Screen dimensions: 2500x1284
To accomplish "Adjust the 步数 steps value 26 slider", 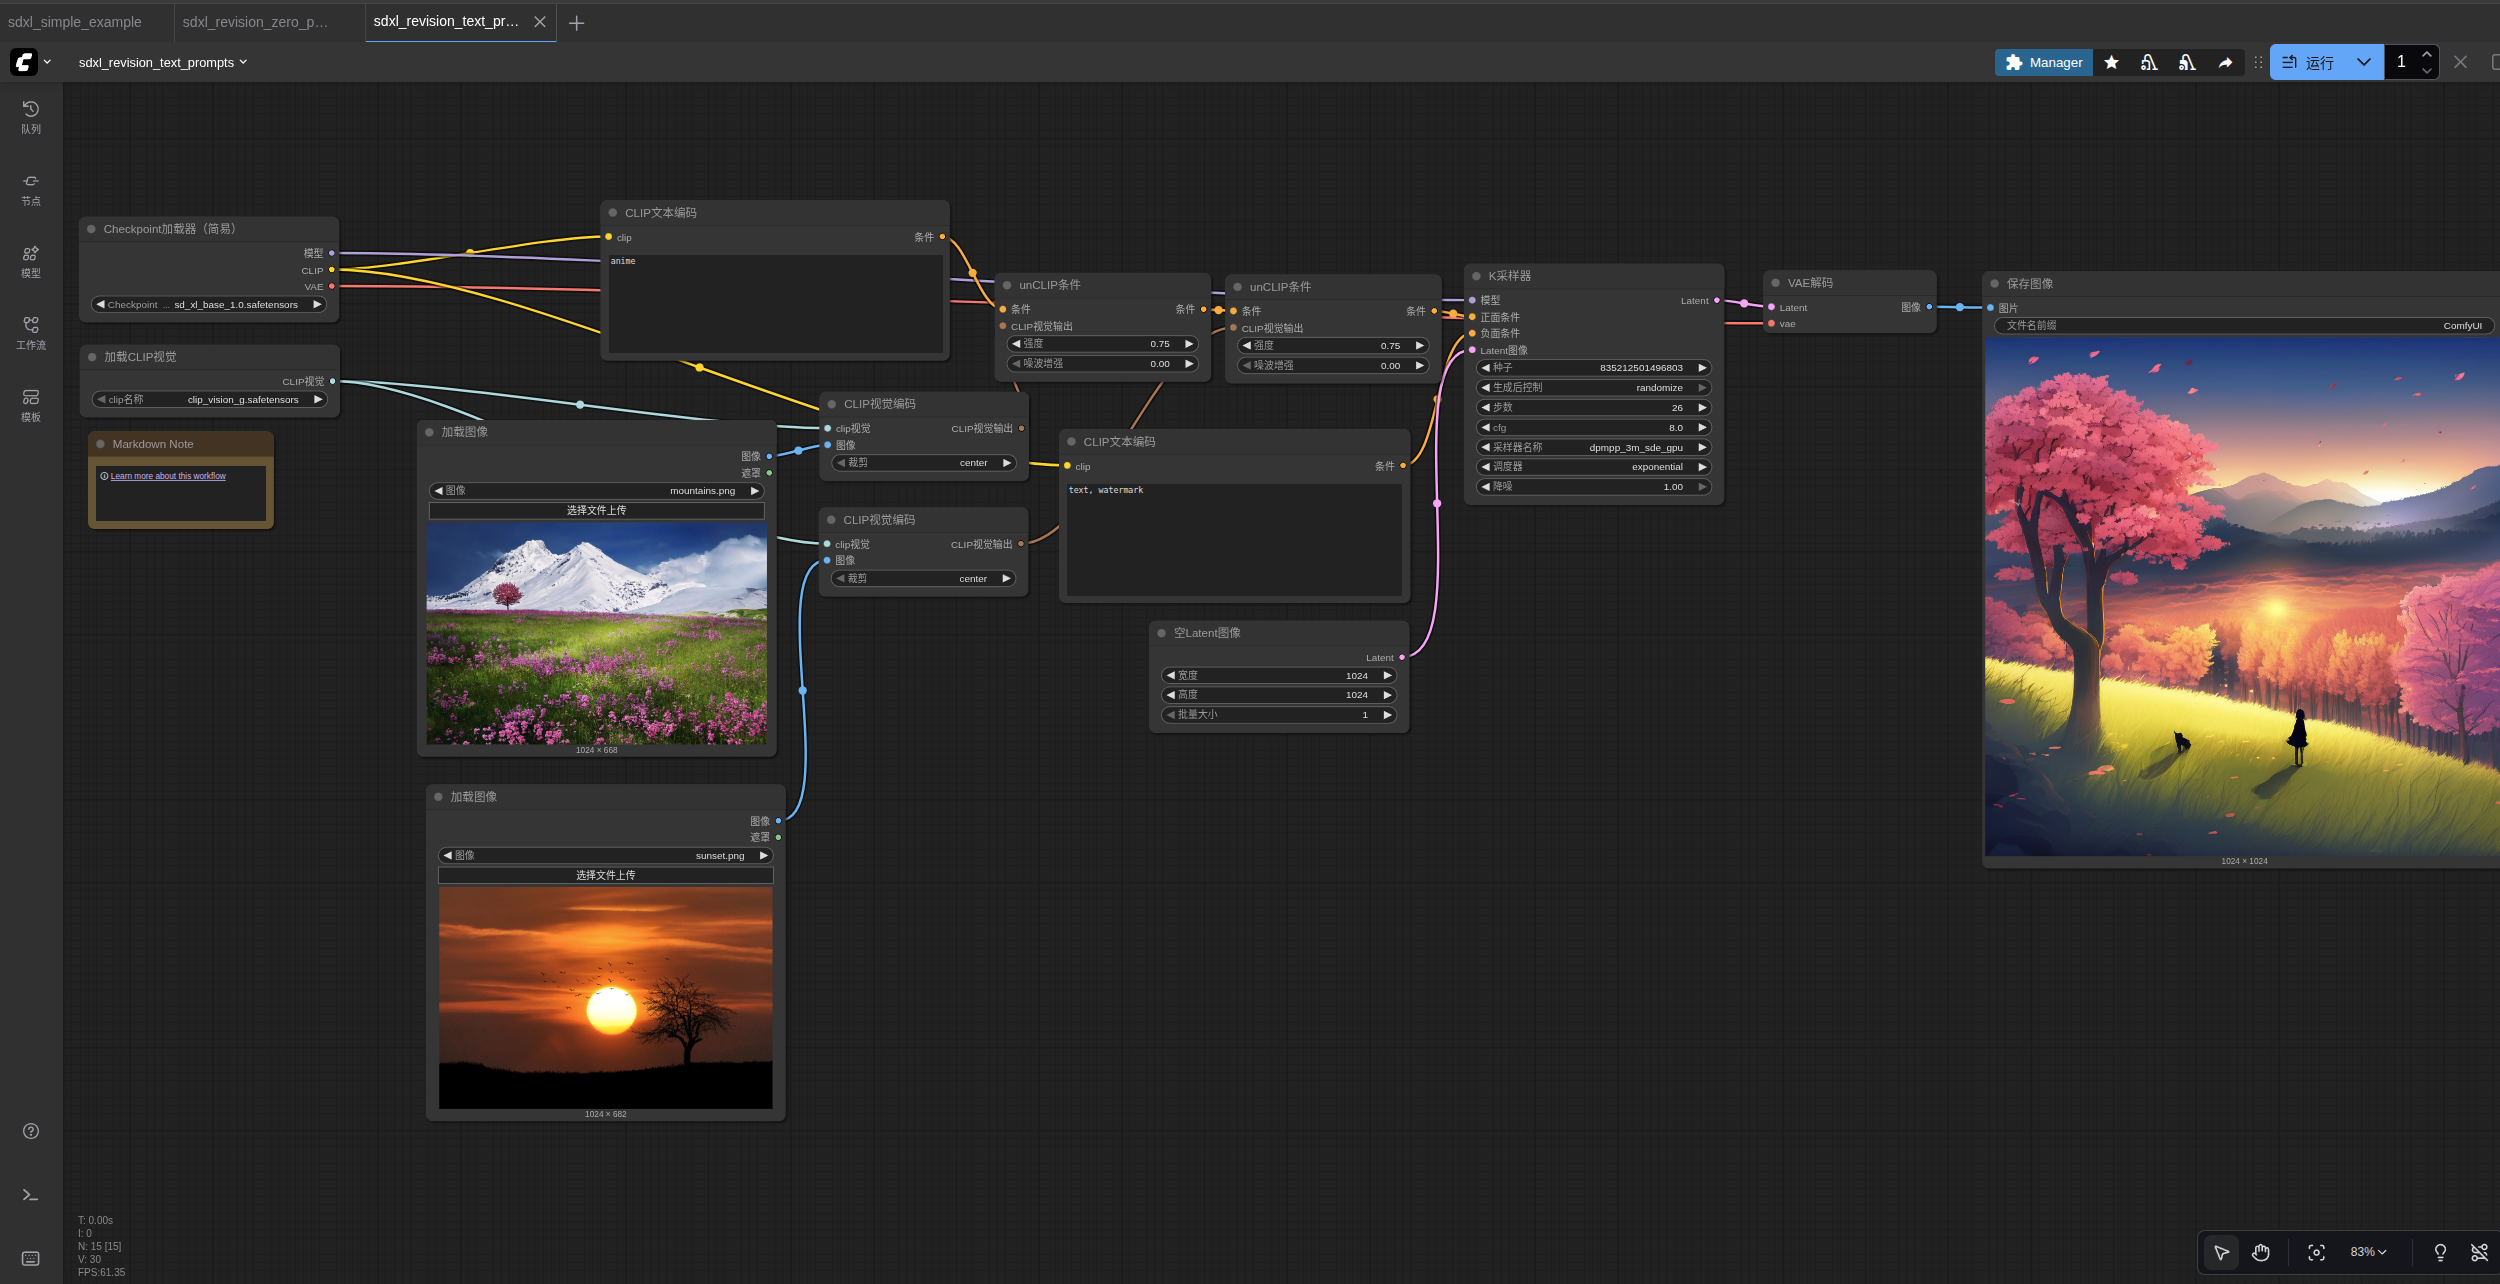I will pyautogui.click(x=1594, y=407).
